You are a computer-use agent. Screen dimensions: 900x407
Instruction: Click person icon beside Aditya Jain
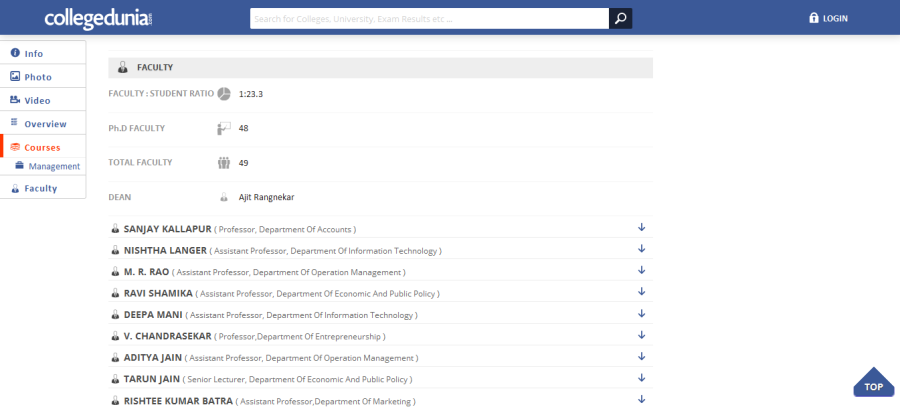115,357
